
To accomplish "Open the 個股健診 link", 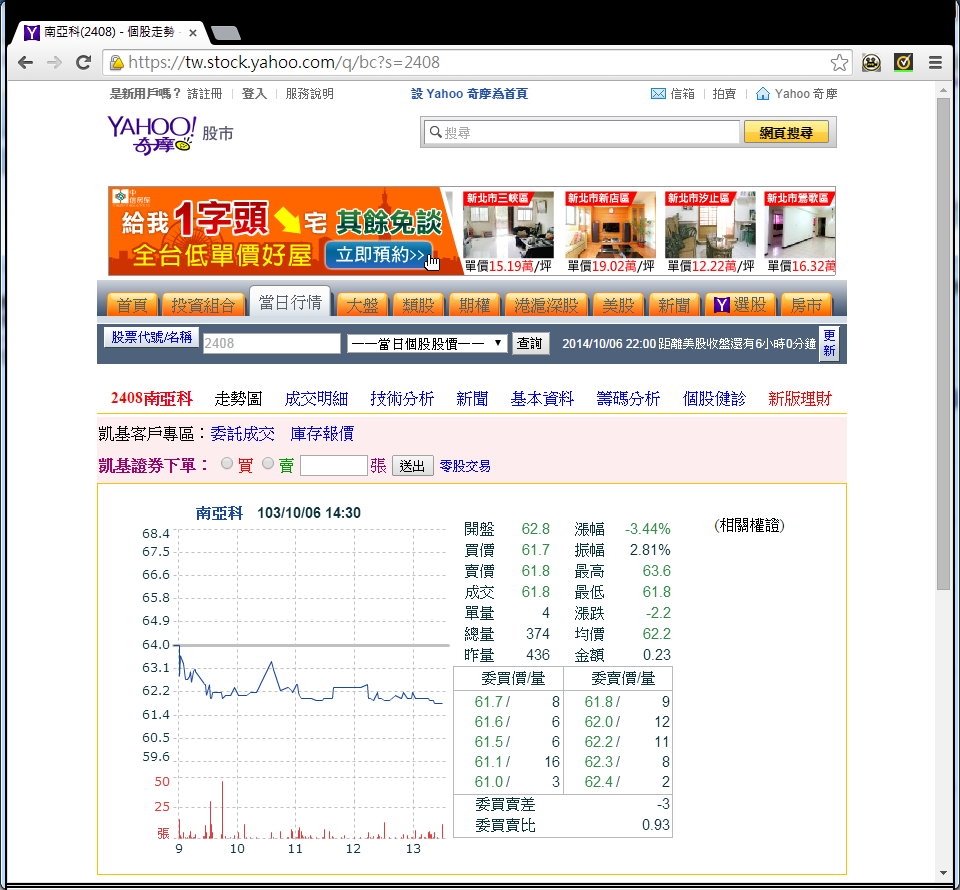I will pos(714,399).
